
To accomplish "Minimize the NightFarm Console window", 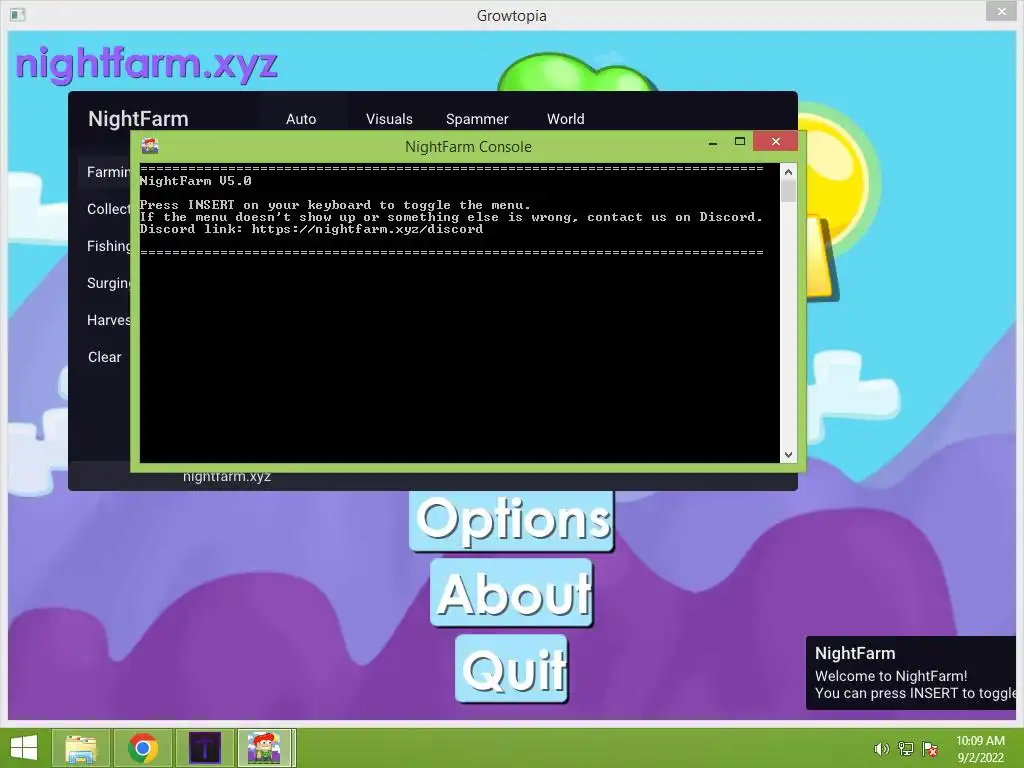I will pyautogui.click(x=713, y=142).
